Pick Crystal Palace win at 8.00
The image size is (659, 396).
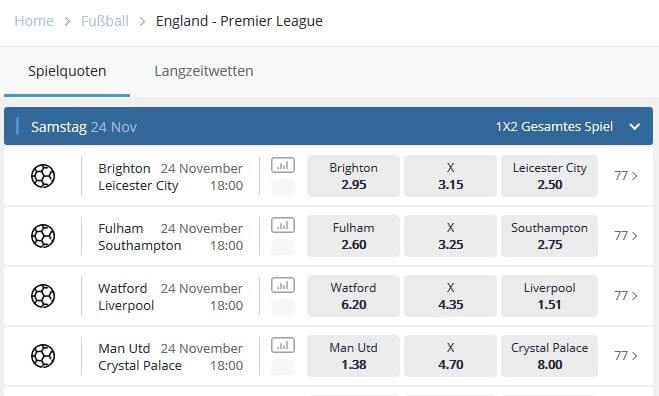coord(549,356)
